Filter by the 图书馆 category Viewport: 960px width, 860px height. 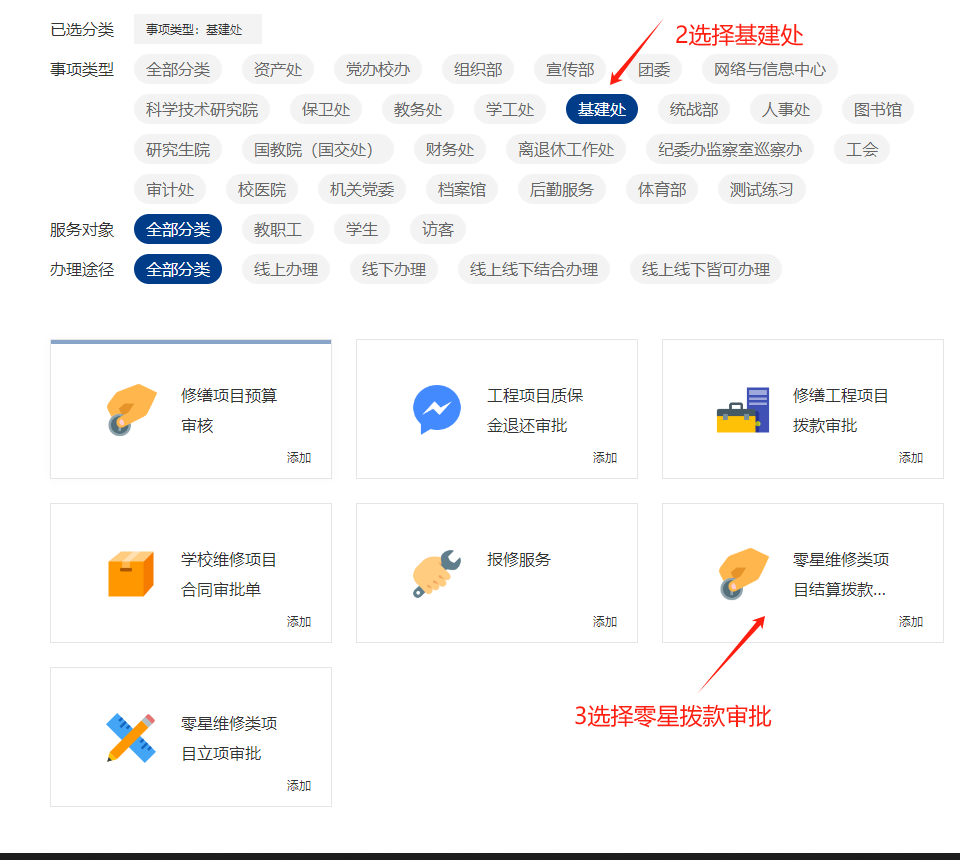pos(878,109)
